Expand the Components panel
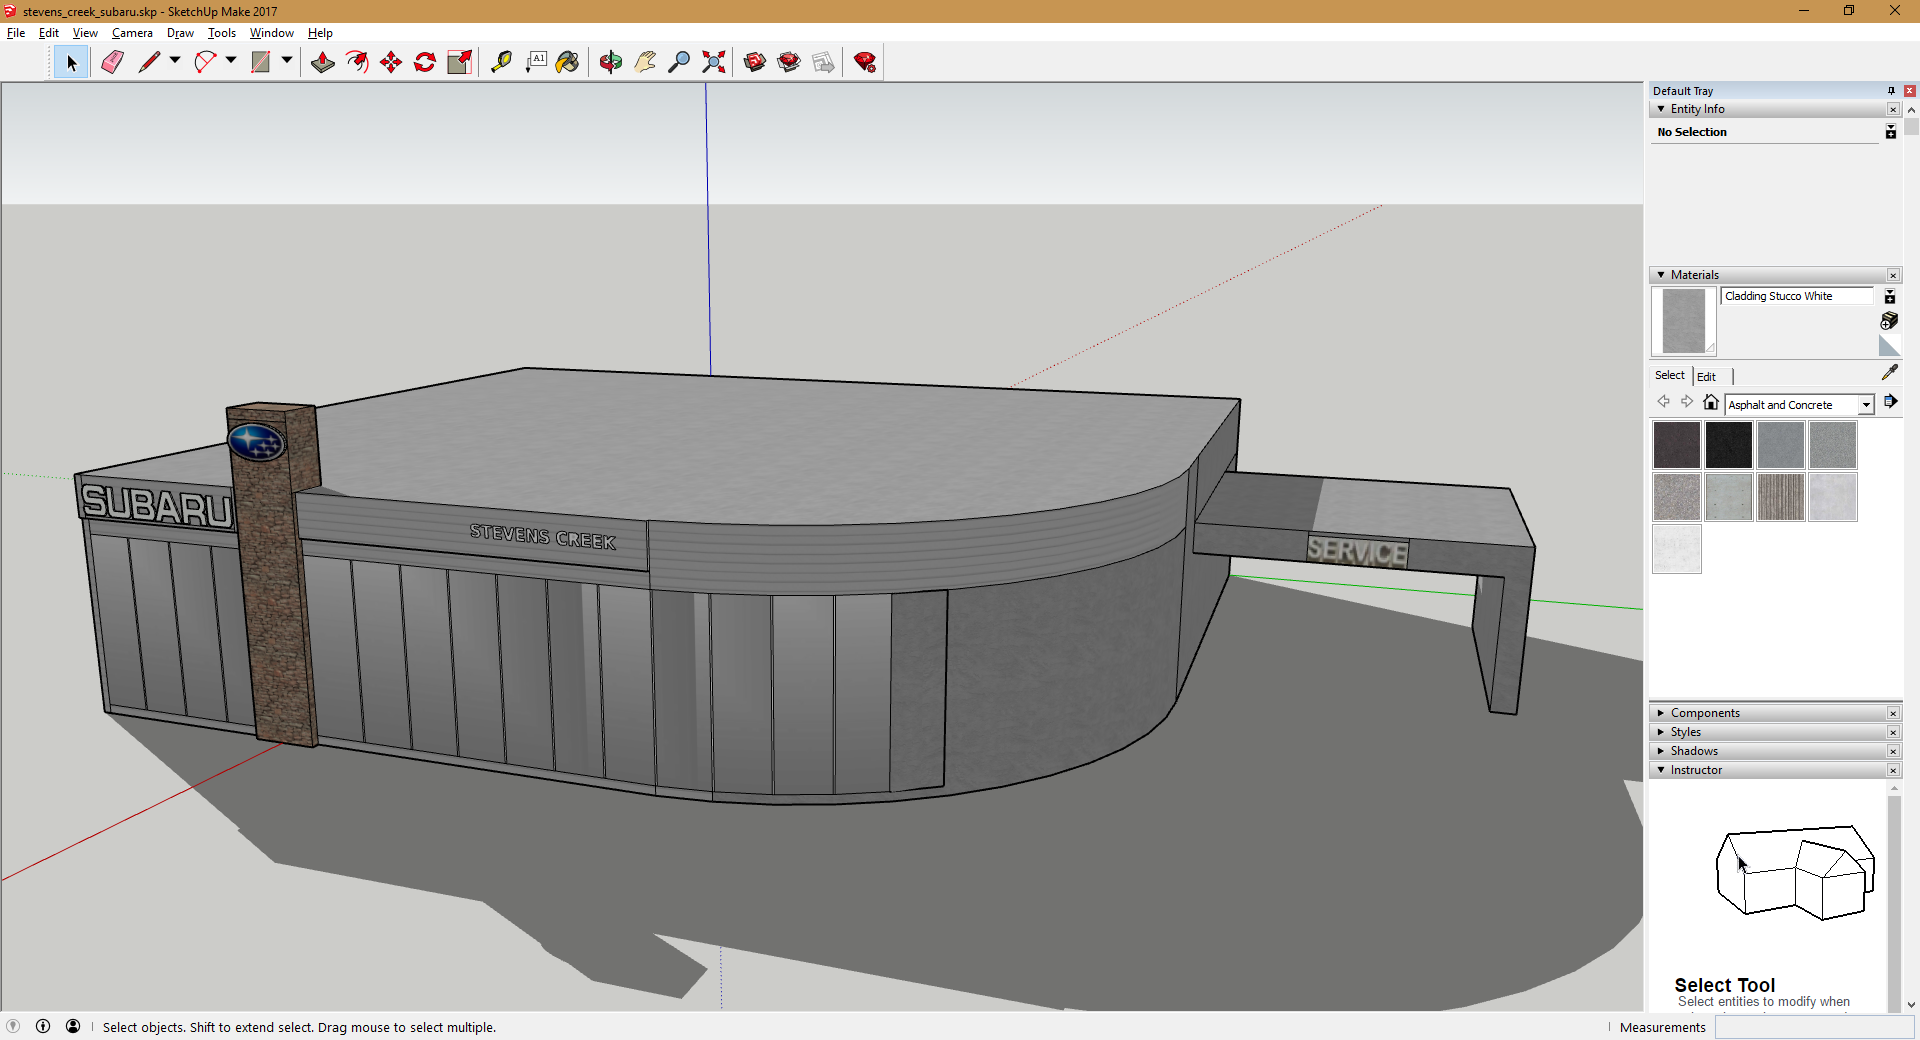 [1704, 713]
